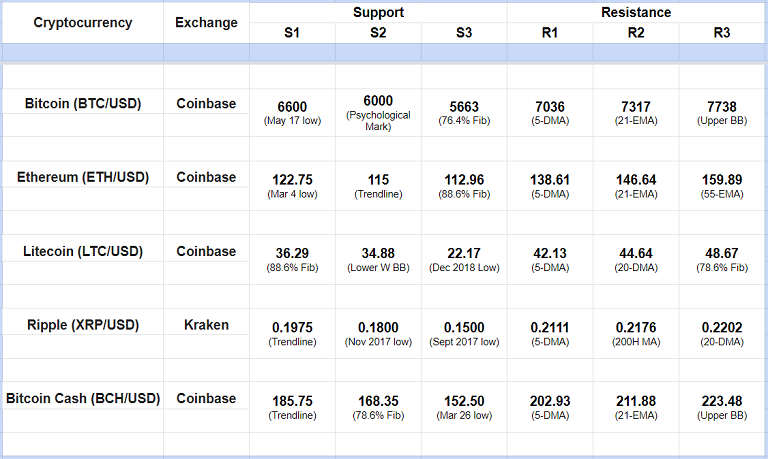
Task: Select Litecoin R2 value 44.64
Action: tap(636, 255)
